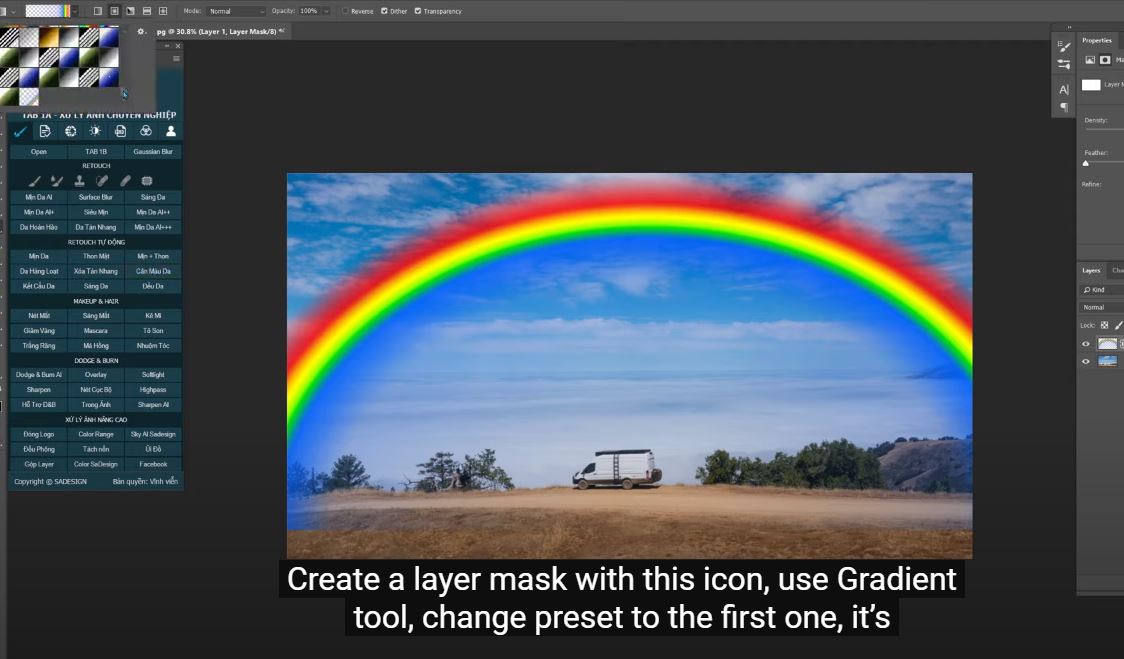Viewport: 1124px width, 659px height.
Task: Open the Character panel icon
Action: [1064, 89]
